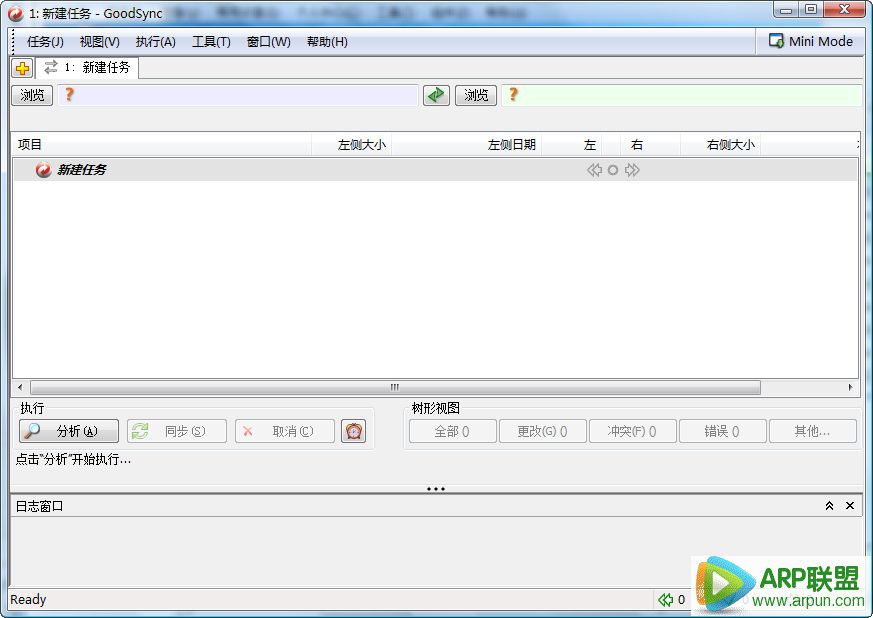Click the alarm clock icon next to 取消
Image resolution: width=873 pixels, height=618 pixels.
click(x=355, y=430)
